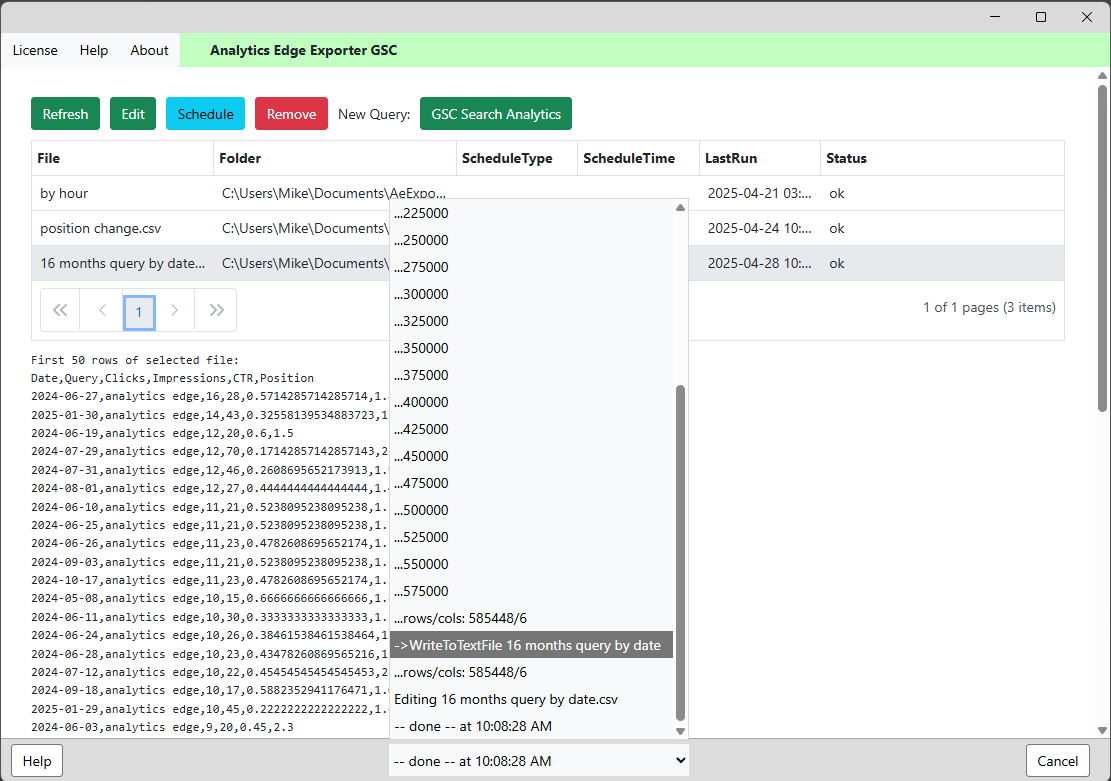The height and width of the screenshot is (781, 1111).
Task: Click the Help button in the bottom bar
Action: tap(37, 760)
